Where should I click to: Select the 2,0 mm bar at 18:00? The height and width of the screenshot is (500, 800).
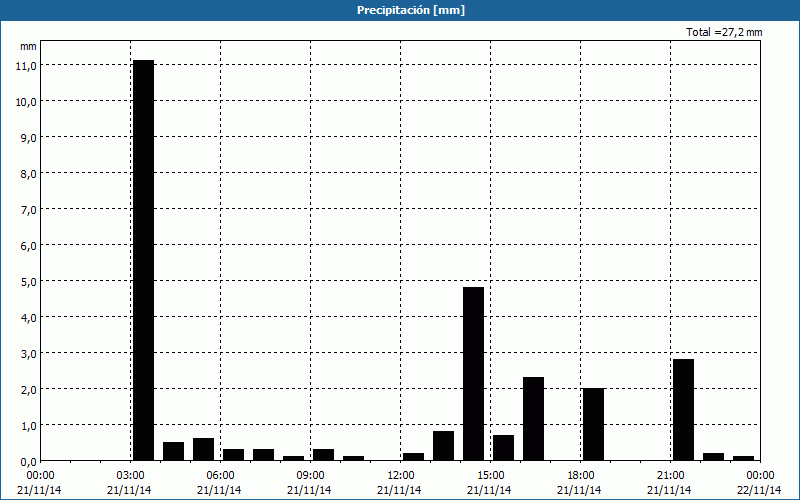593,424
